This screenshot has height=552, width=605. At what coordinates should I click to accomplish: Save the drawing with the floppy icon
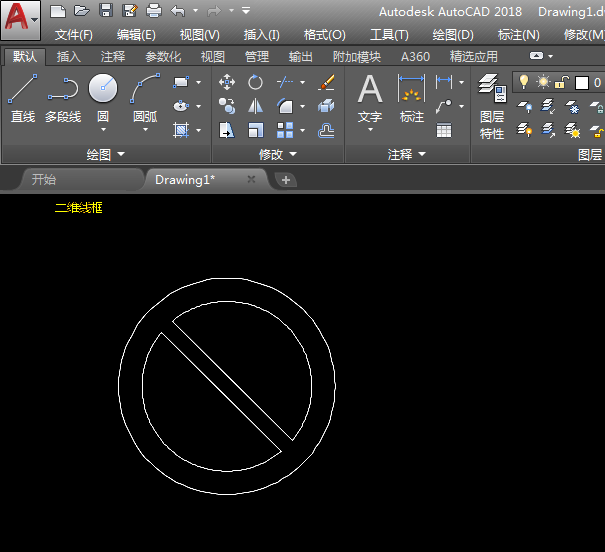click(x=106, y=11)
